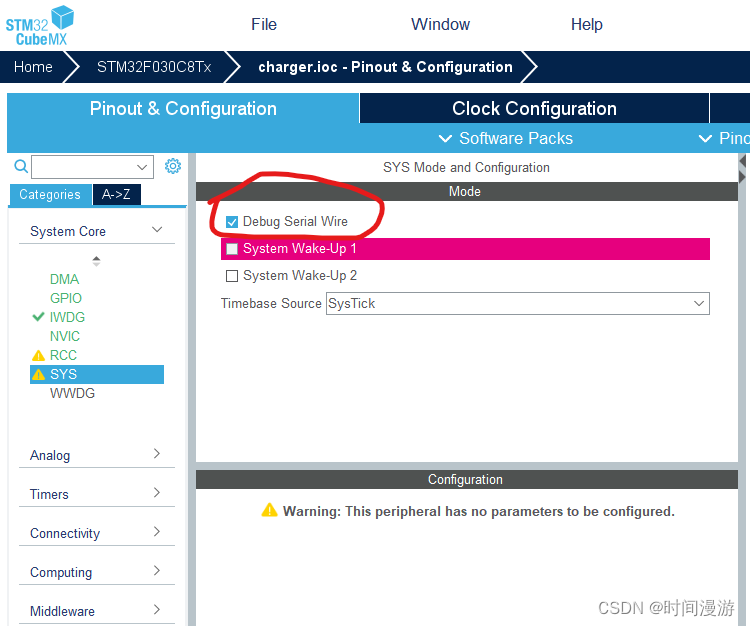Select NVIC in System Core list
The height and width of the screenshot is (626, 750).
(x=65, y=336)
